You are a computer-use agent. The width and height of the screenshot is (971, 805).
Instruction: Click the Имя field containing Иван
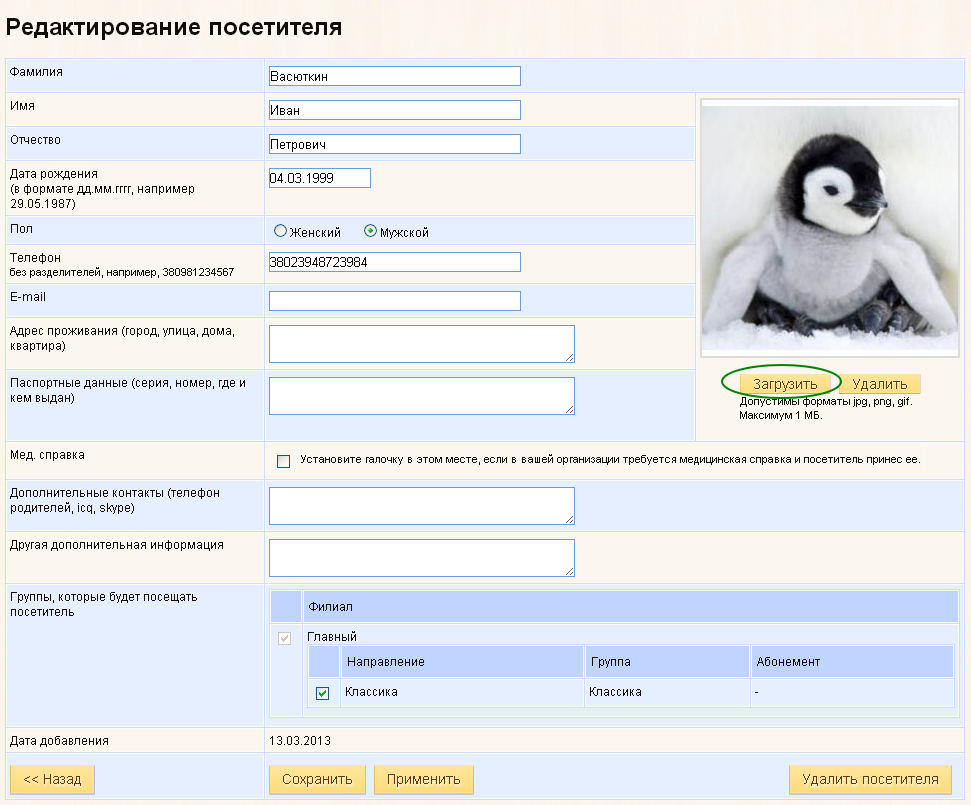click(x=394, y=110)
